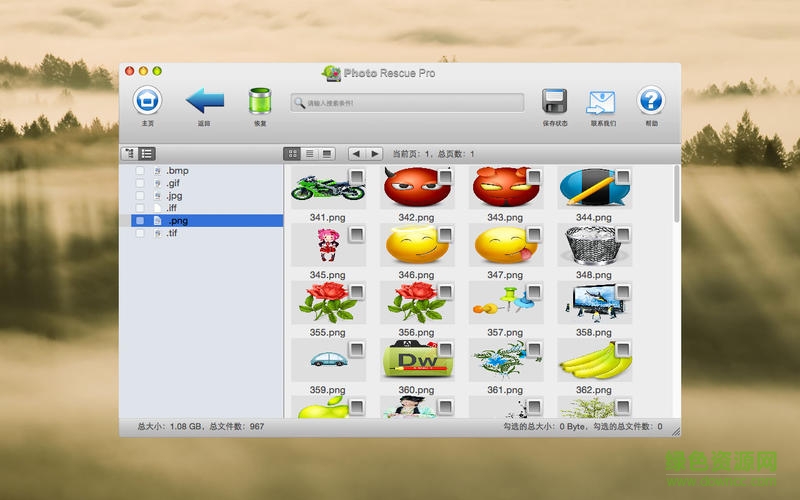Select the red rose thumbnail 356.png

(x=416, y=303)
